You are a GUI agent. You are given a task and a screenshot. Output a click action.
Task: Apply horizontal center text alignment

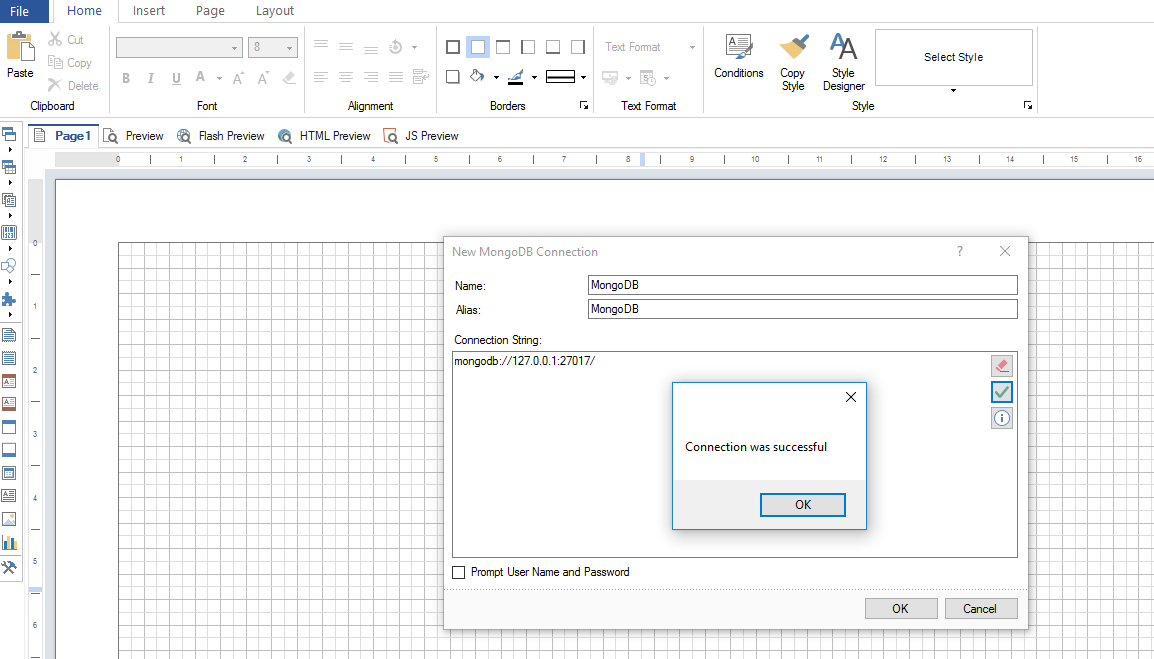point(346,77)
